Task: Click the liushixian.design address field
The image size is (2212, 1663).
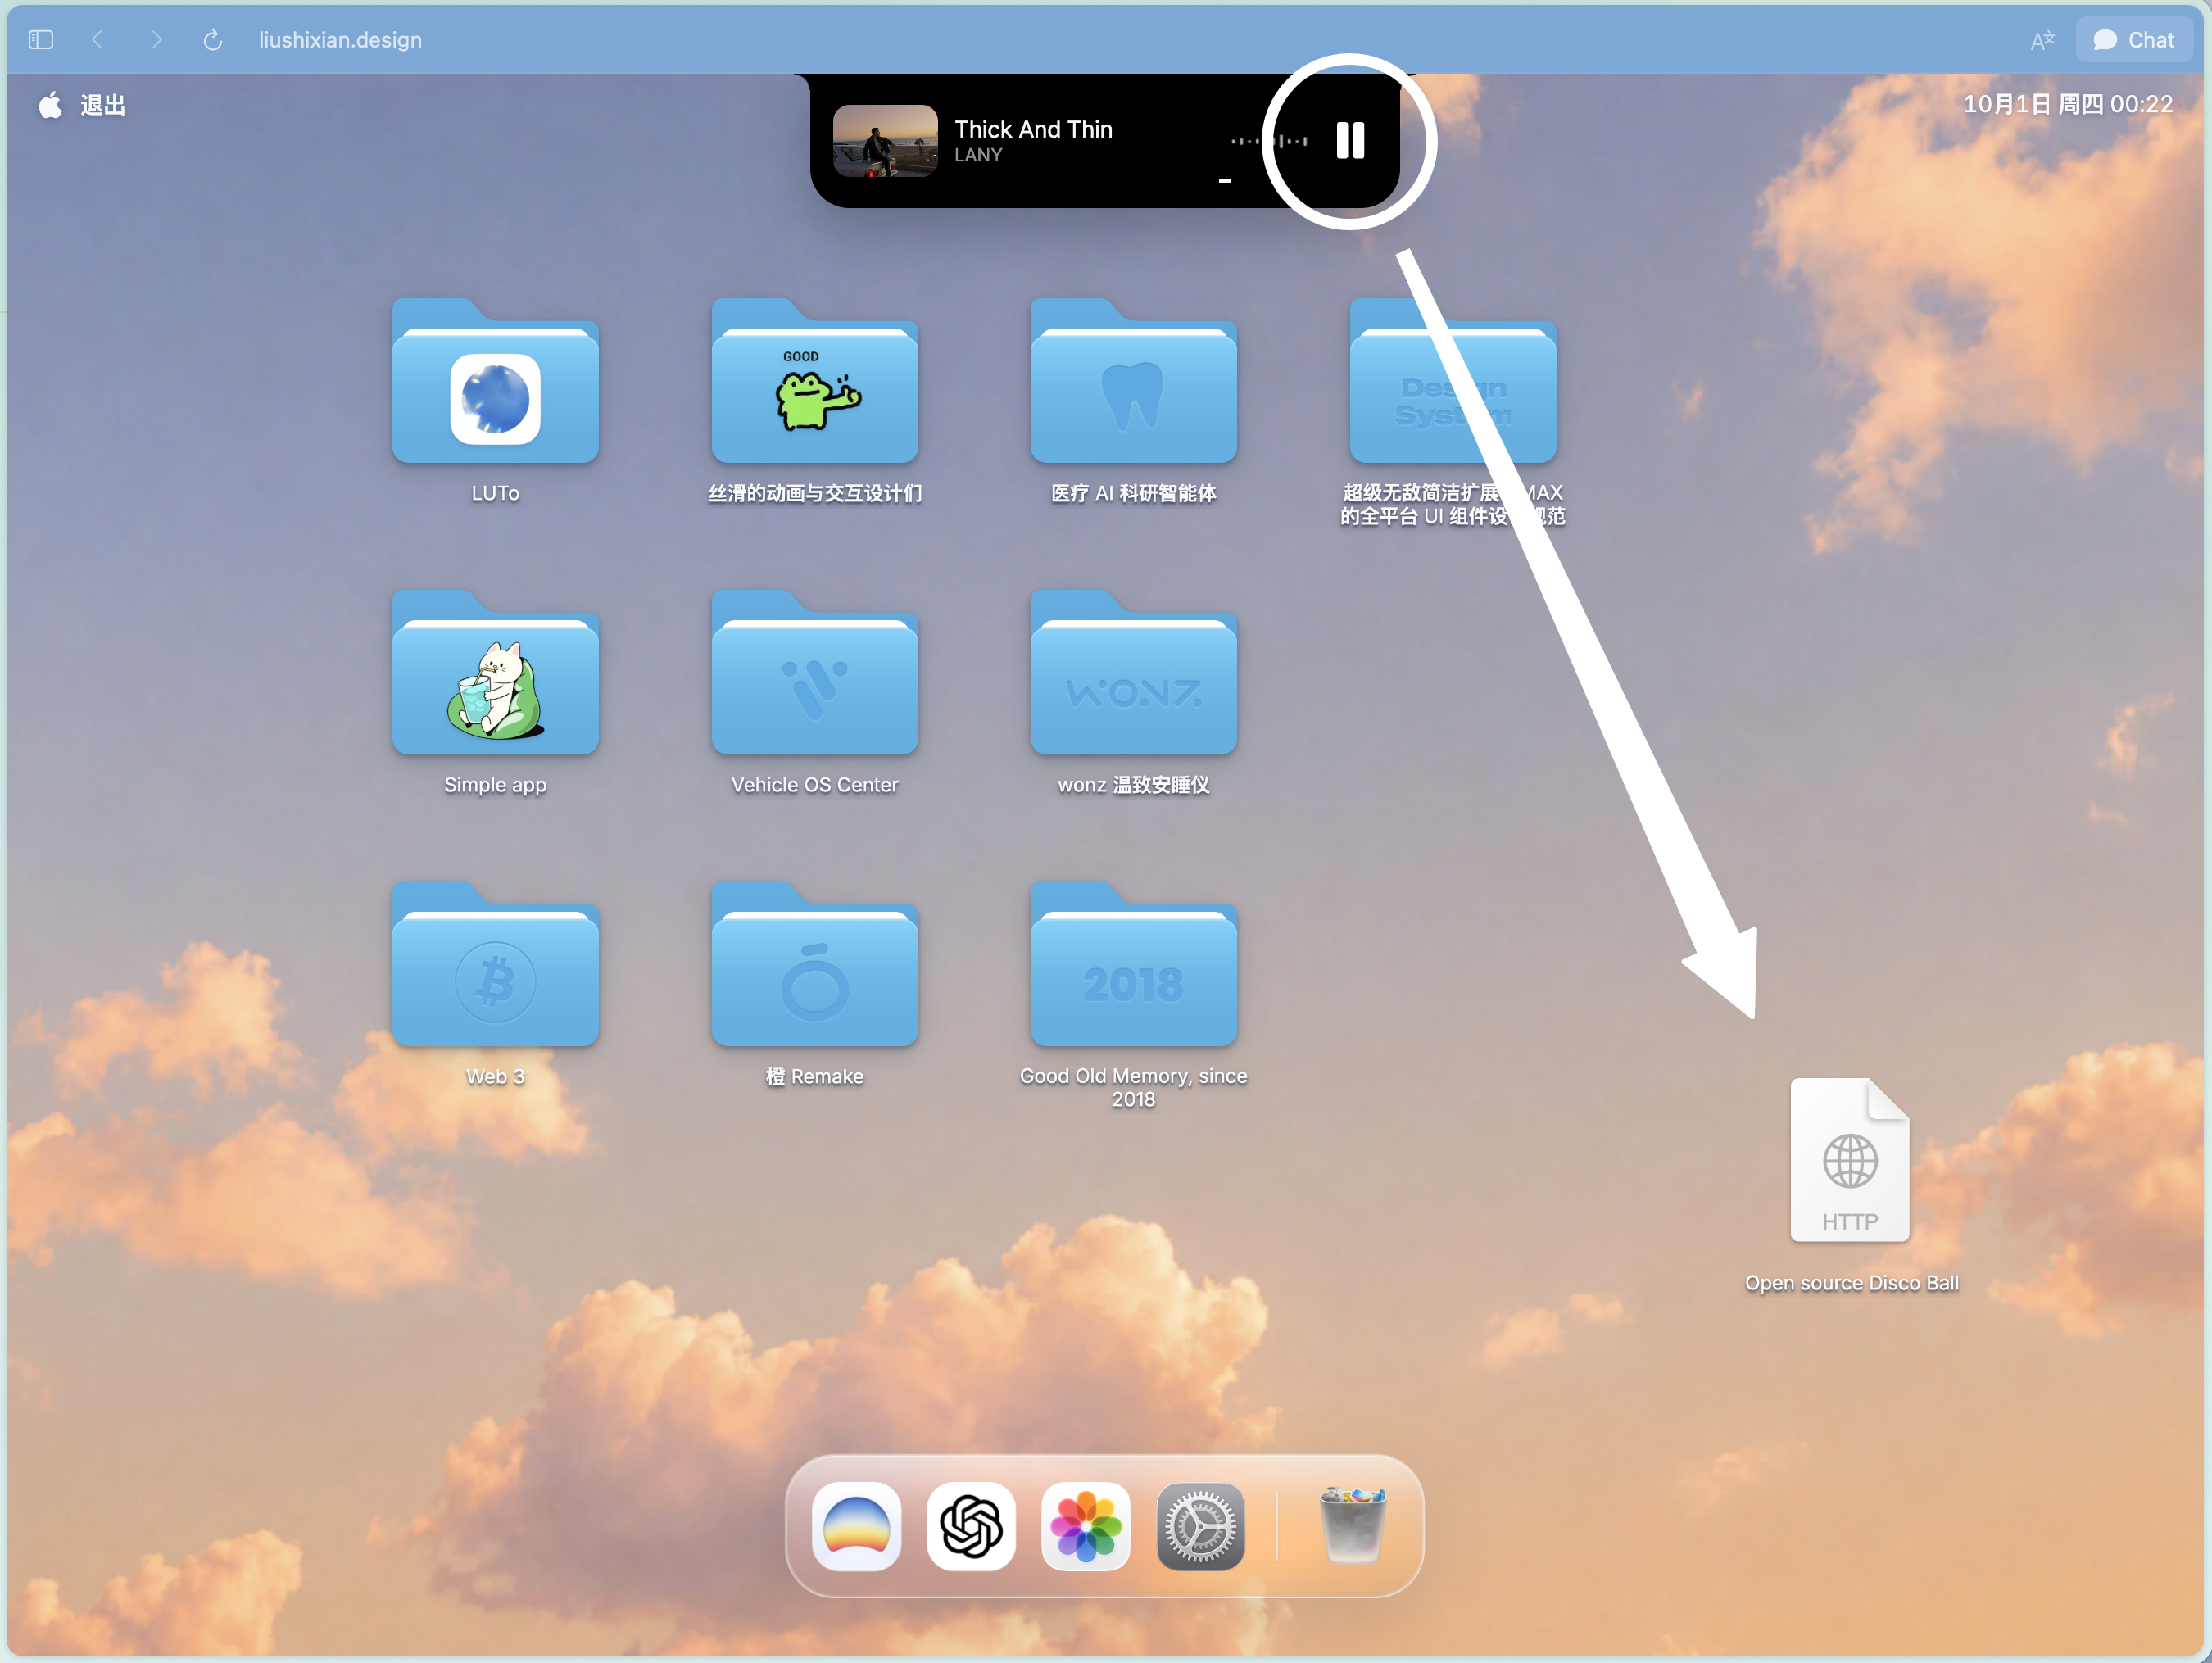Action: click(340, 40)
